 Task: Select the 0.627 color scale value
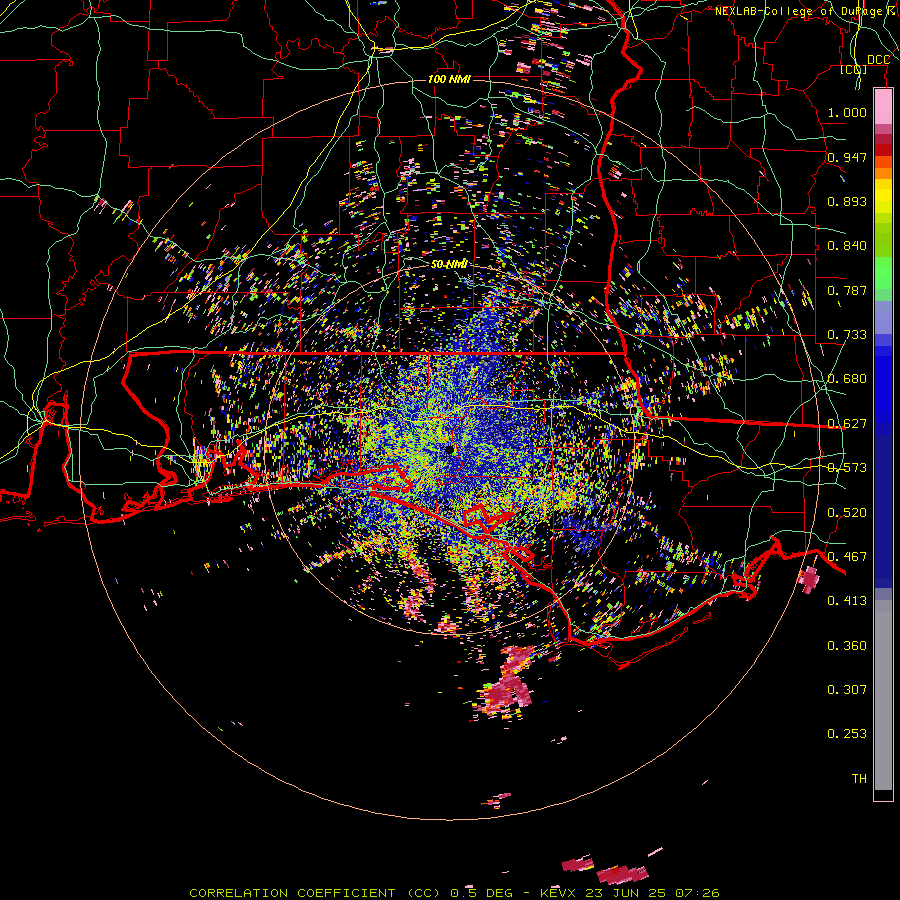[847, 423]
